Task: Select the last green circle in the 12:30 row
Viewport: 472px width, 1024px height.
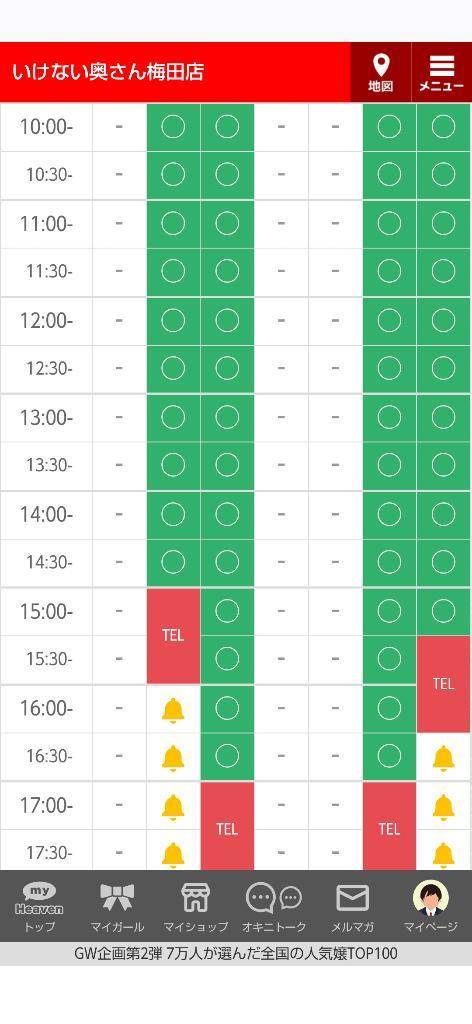Action: tap(443, 368)
